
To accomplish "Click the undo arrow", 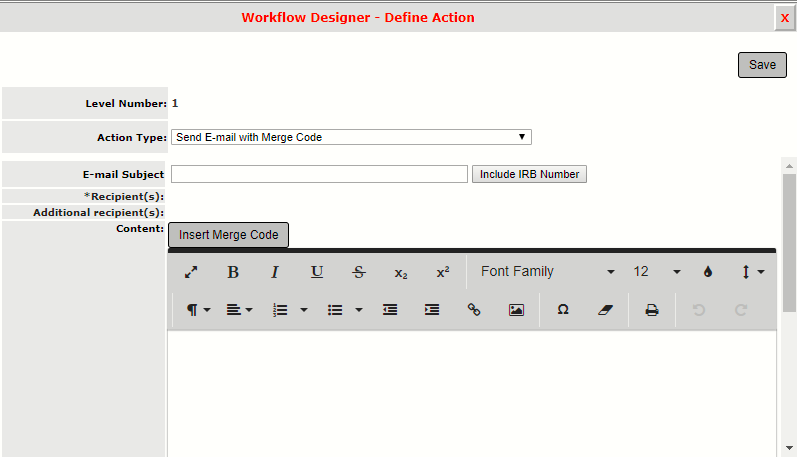I will coord(699,310).
